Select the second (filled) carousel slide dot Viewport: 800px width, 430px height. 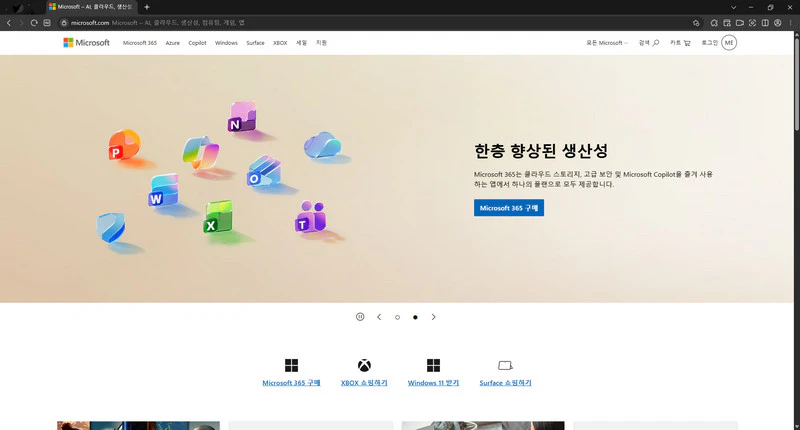pyautogui.click(x=415, y=317)
